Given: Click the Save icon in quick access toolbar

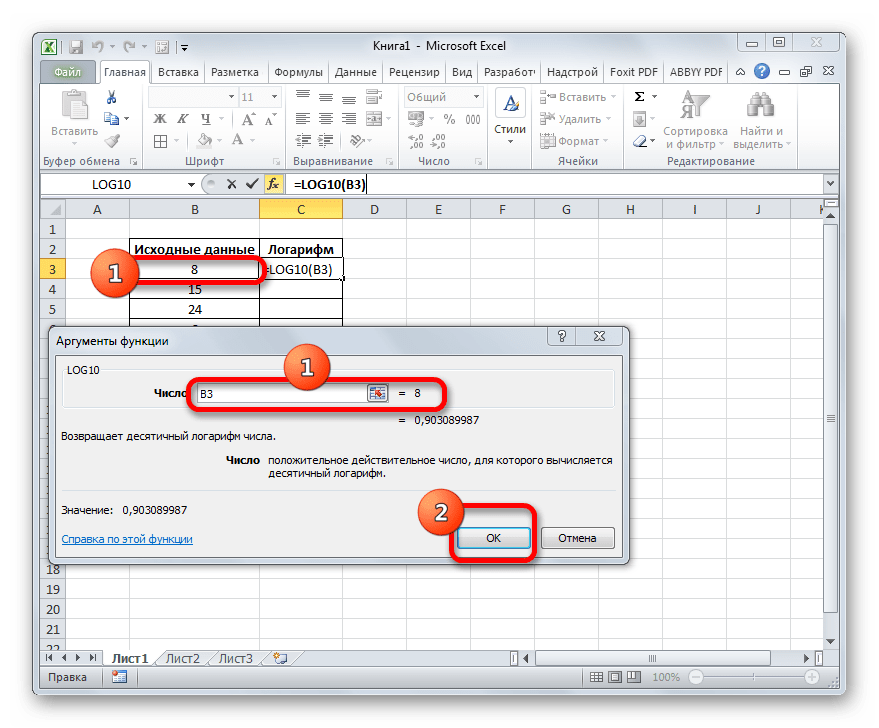Looking at the screenshot, I should (72, 46).
